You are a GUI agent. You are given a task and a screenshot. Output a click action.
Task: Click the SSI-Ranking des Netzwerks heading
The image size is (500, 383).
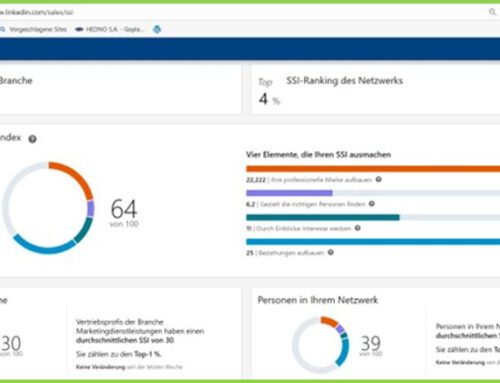coord(344,81)
